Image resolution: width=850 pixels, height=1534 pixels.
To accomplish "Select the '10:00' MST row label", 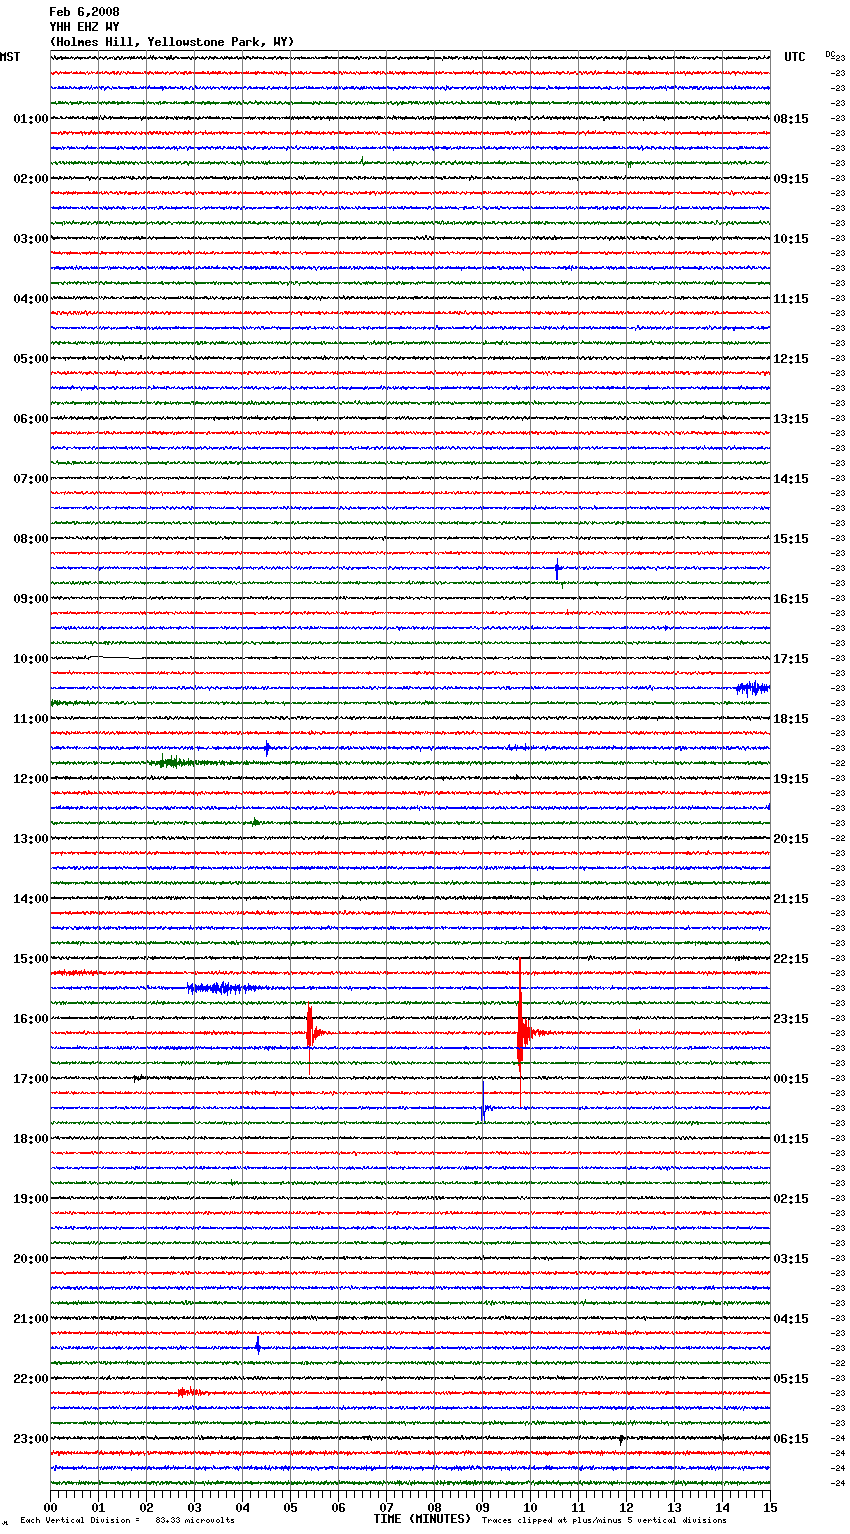I will point(31,659).
